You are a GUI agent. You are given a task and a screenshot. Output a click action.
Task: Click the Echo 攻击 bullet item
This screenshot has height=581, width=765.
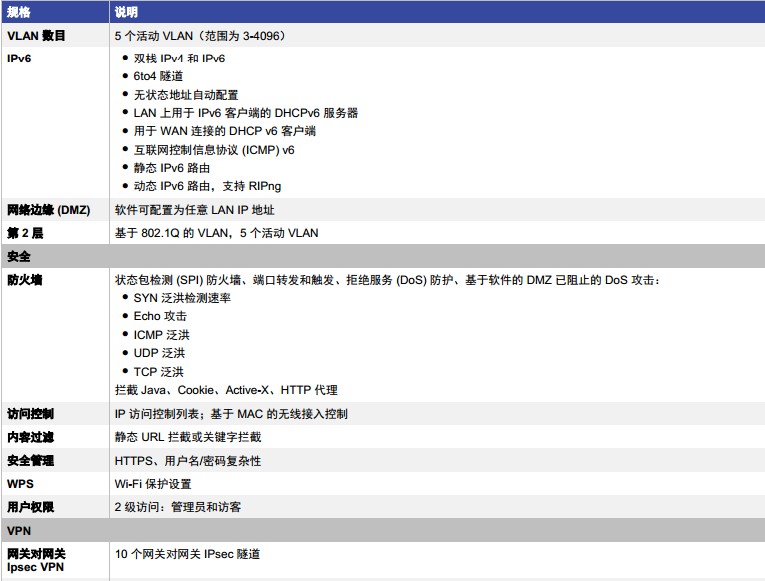coord(160,316)
